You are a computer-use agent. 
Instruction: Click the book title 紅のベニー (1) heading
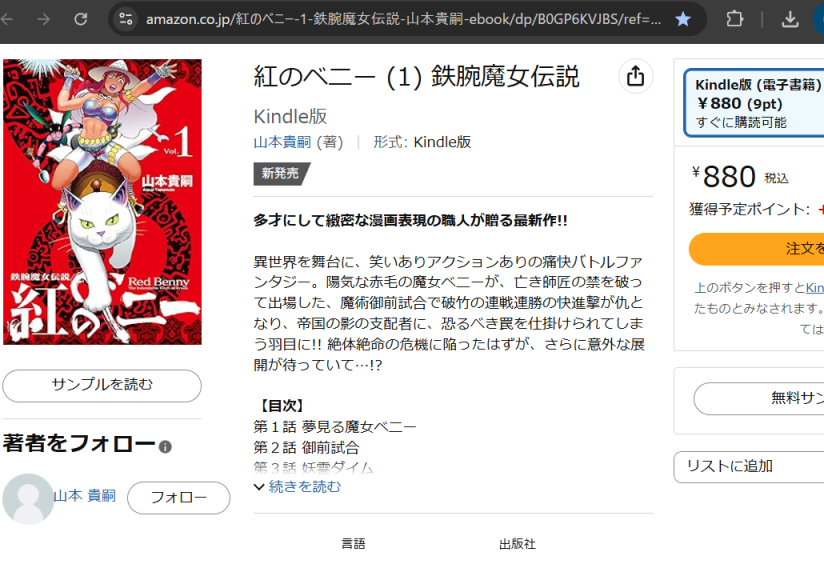pos(417,77)
